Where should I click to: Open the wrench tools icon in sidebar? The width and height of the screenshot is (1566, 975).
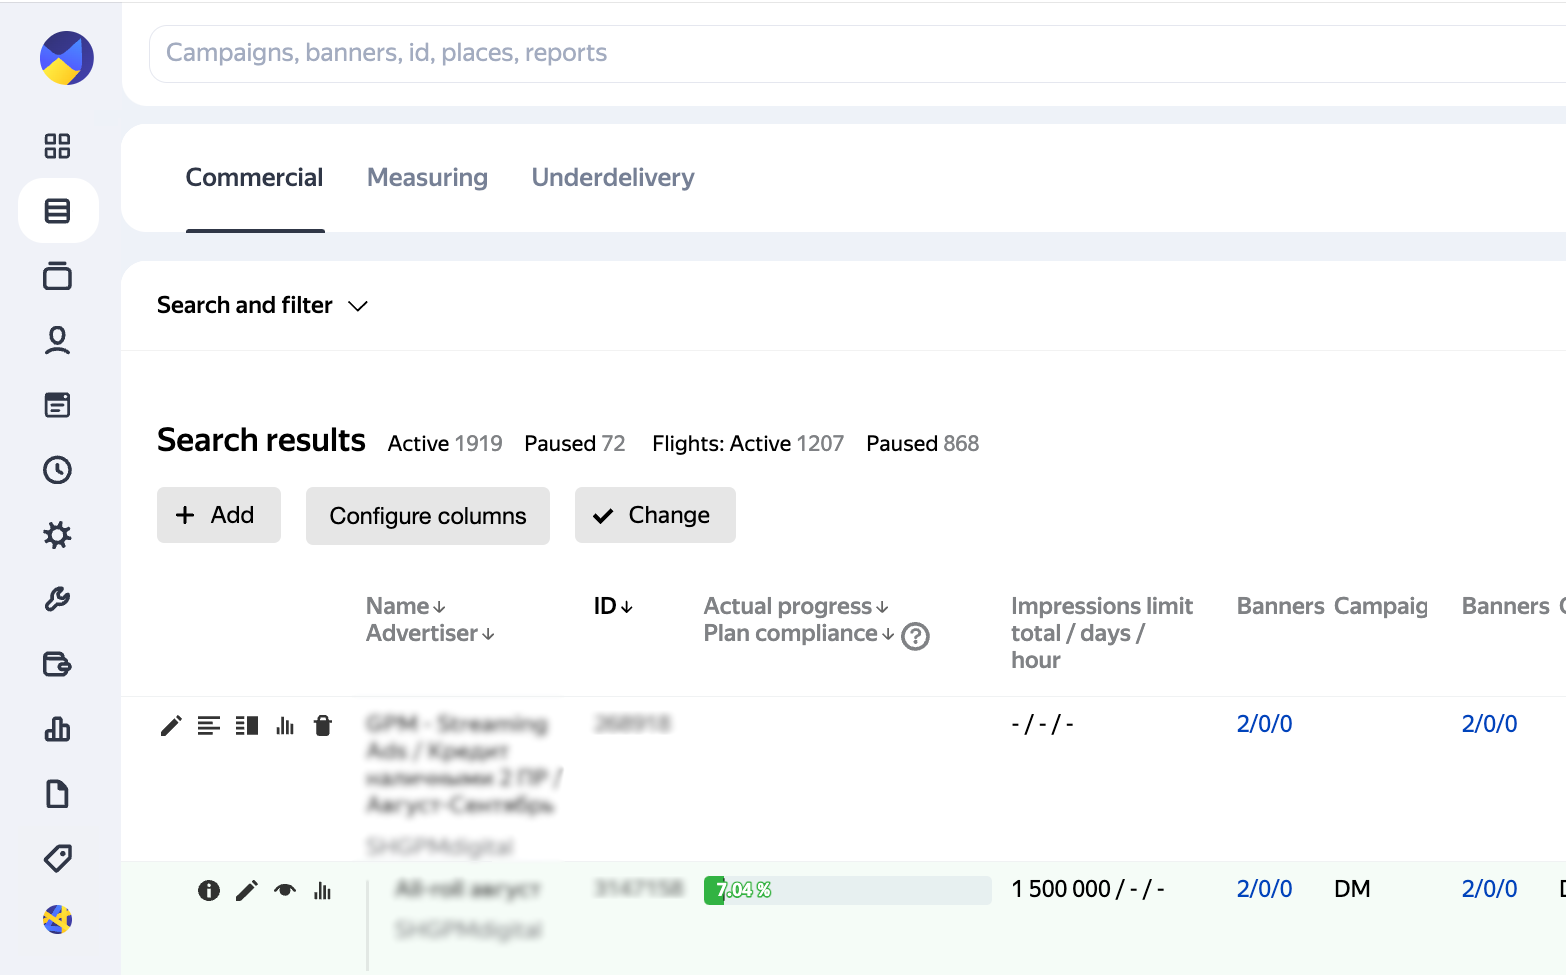pos(57,599)
